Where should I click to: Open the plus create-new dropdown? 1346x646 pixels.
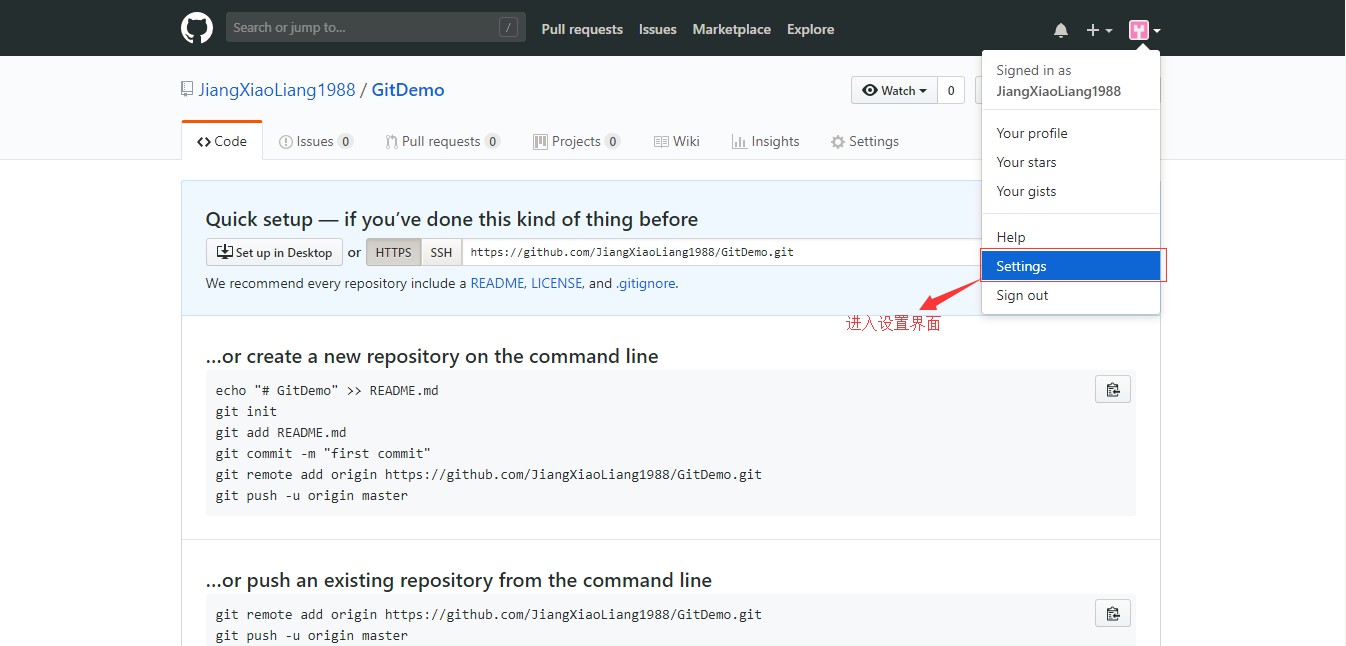1099,31
